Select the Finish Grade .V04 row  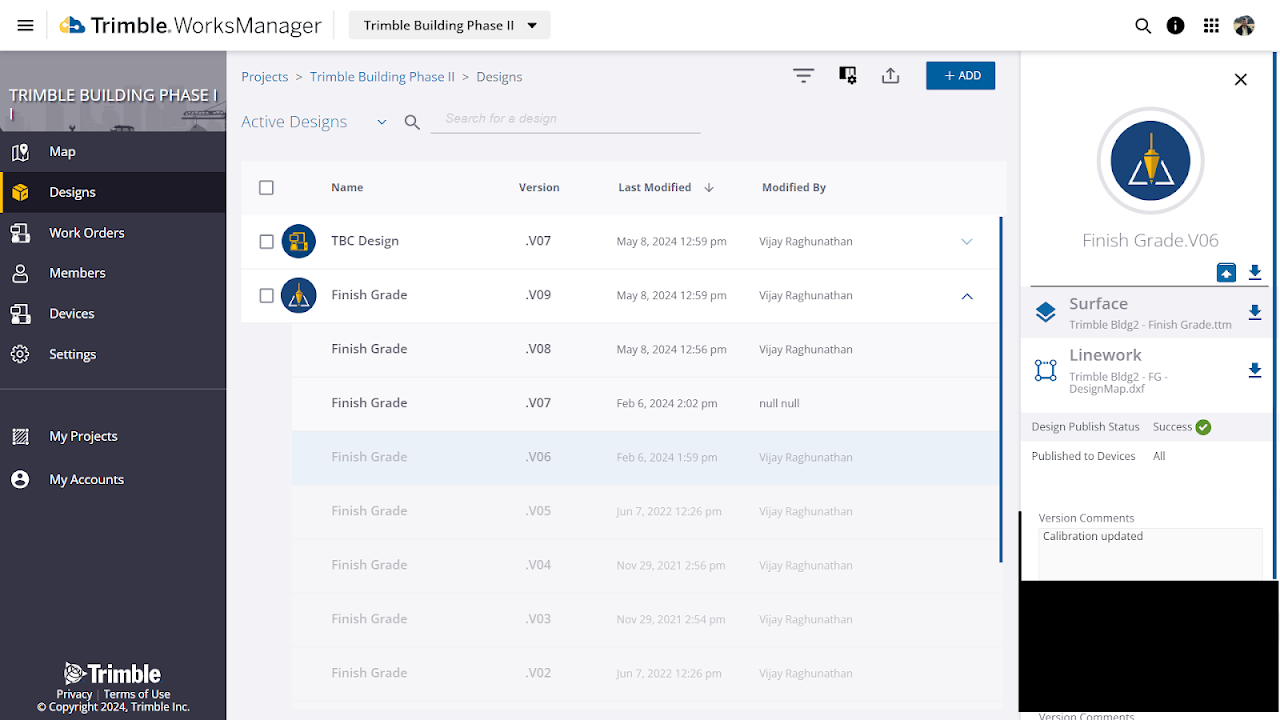coord(646,566)
